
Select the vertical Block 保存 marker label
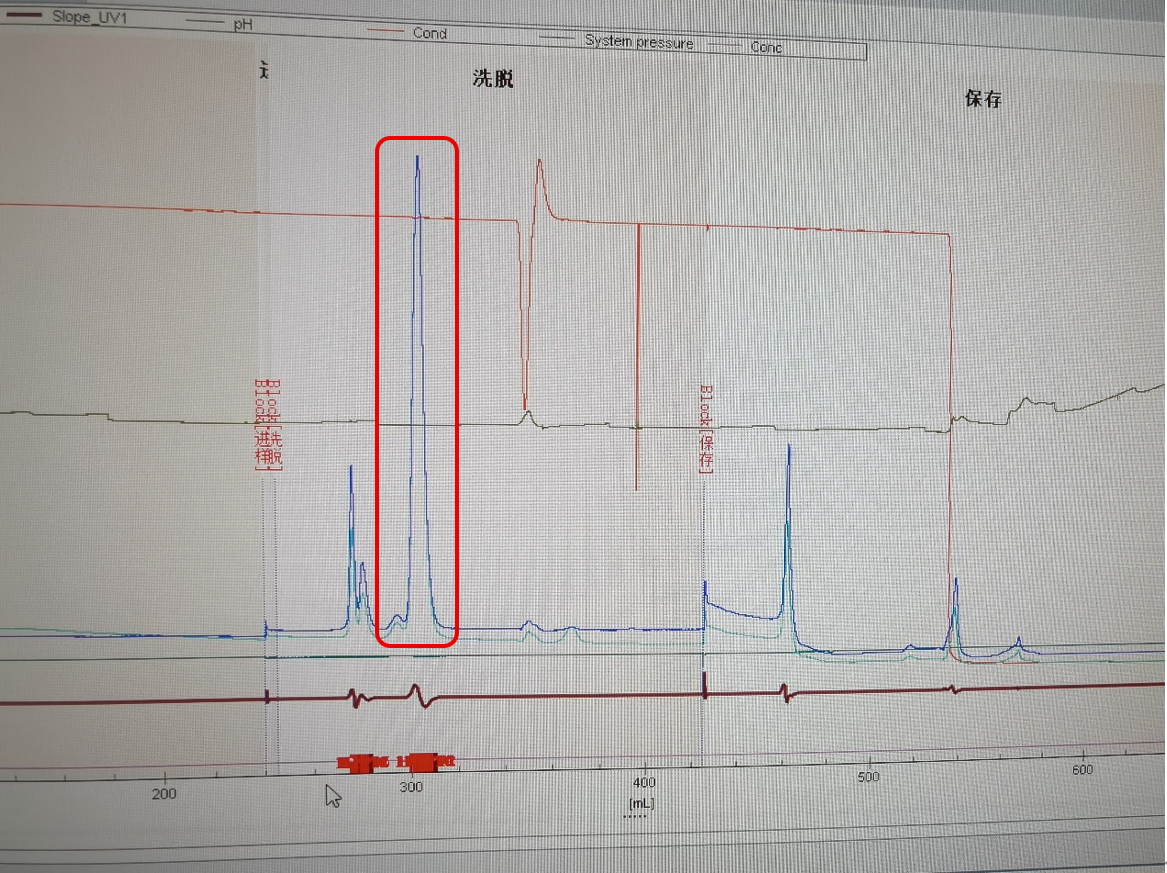click(708, 429)
